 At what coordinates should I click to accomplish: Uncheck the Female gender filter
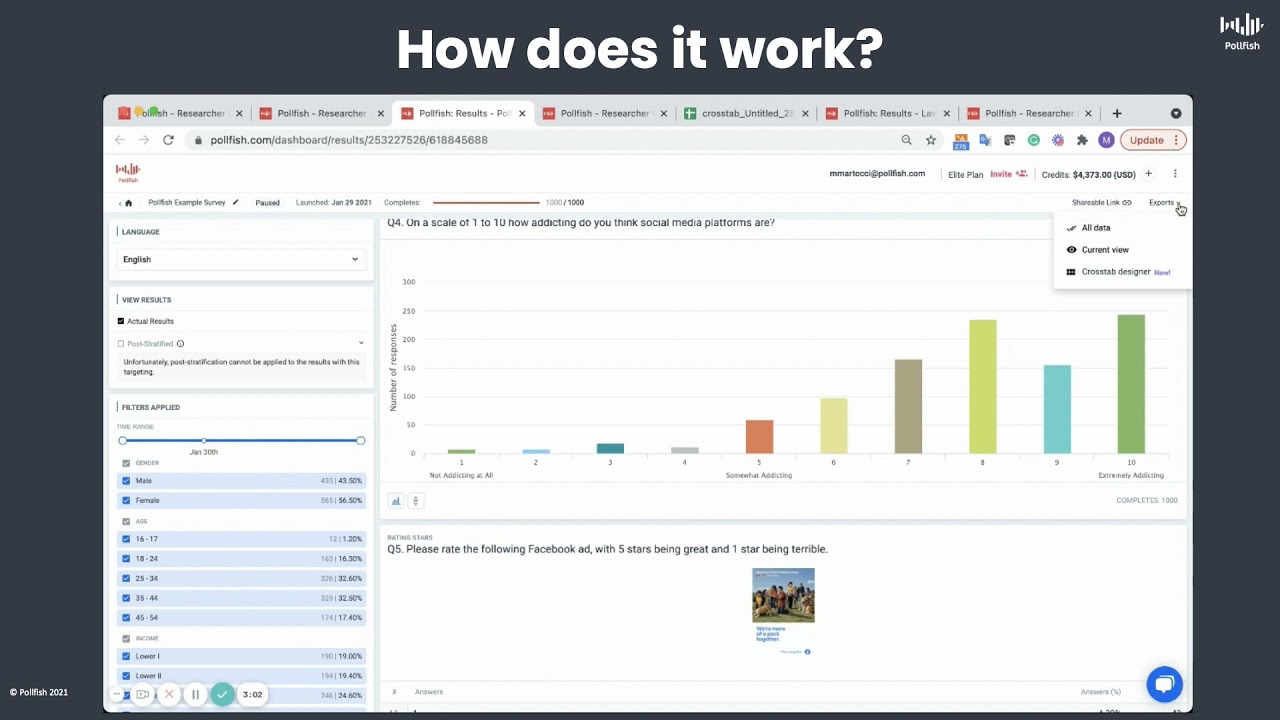click(x=126, y=500)
